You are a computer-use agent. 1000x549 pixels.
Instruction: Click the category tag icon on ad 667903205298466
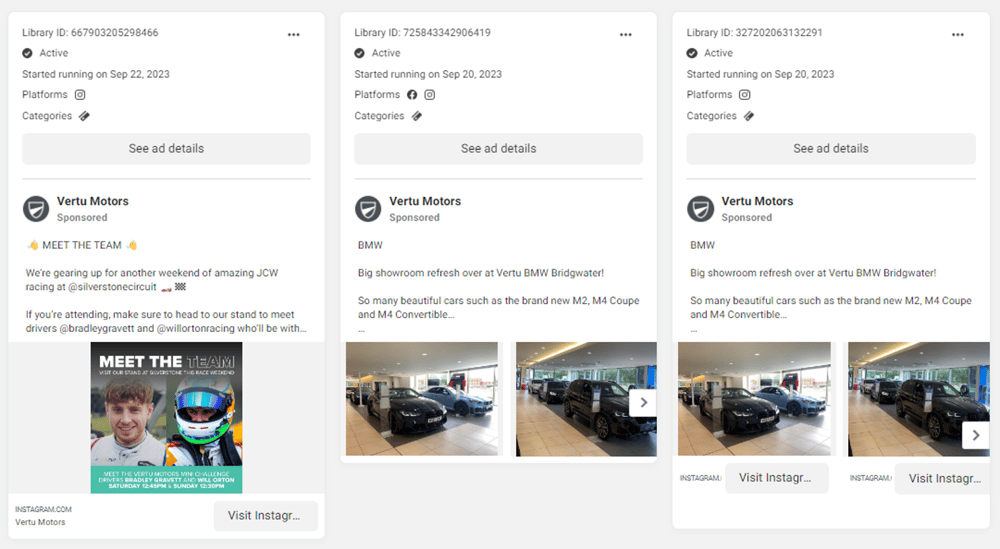[84, 116]
